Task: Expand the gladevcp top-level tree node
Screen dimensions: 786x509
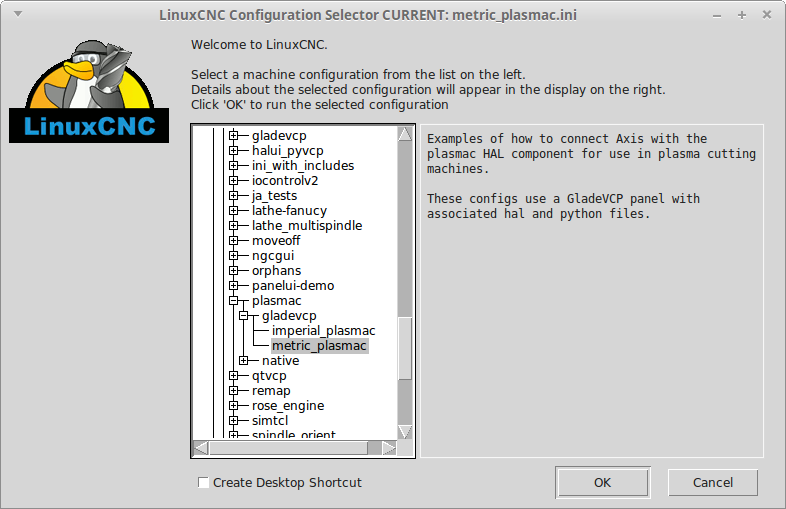Action: pyautogui.click(x=234, y=135)
